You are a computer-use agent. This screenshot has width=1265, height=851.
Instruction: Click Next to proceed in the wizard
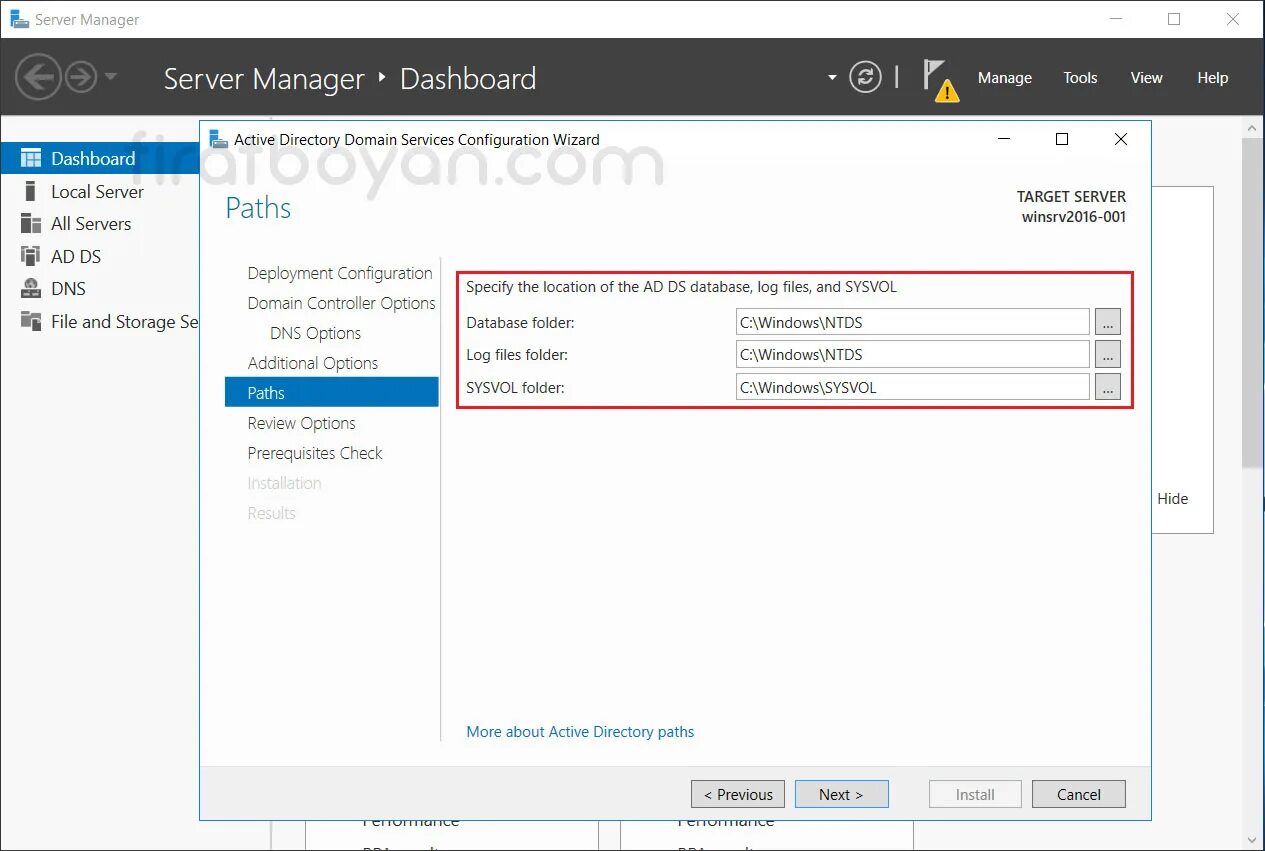coord(841,793)
